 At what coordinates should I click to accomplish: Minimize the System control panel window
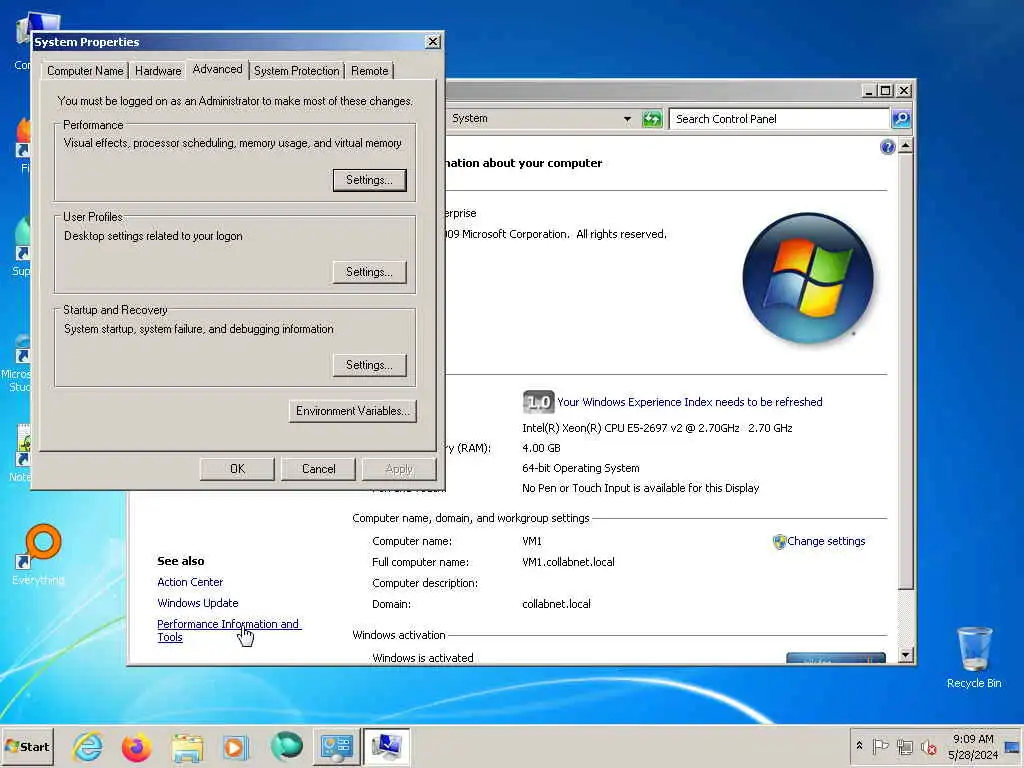click(x=868, y=90)
